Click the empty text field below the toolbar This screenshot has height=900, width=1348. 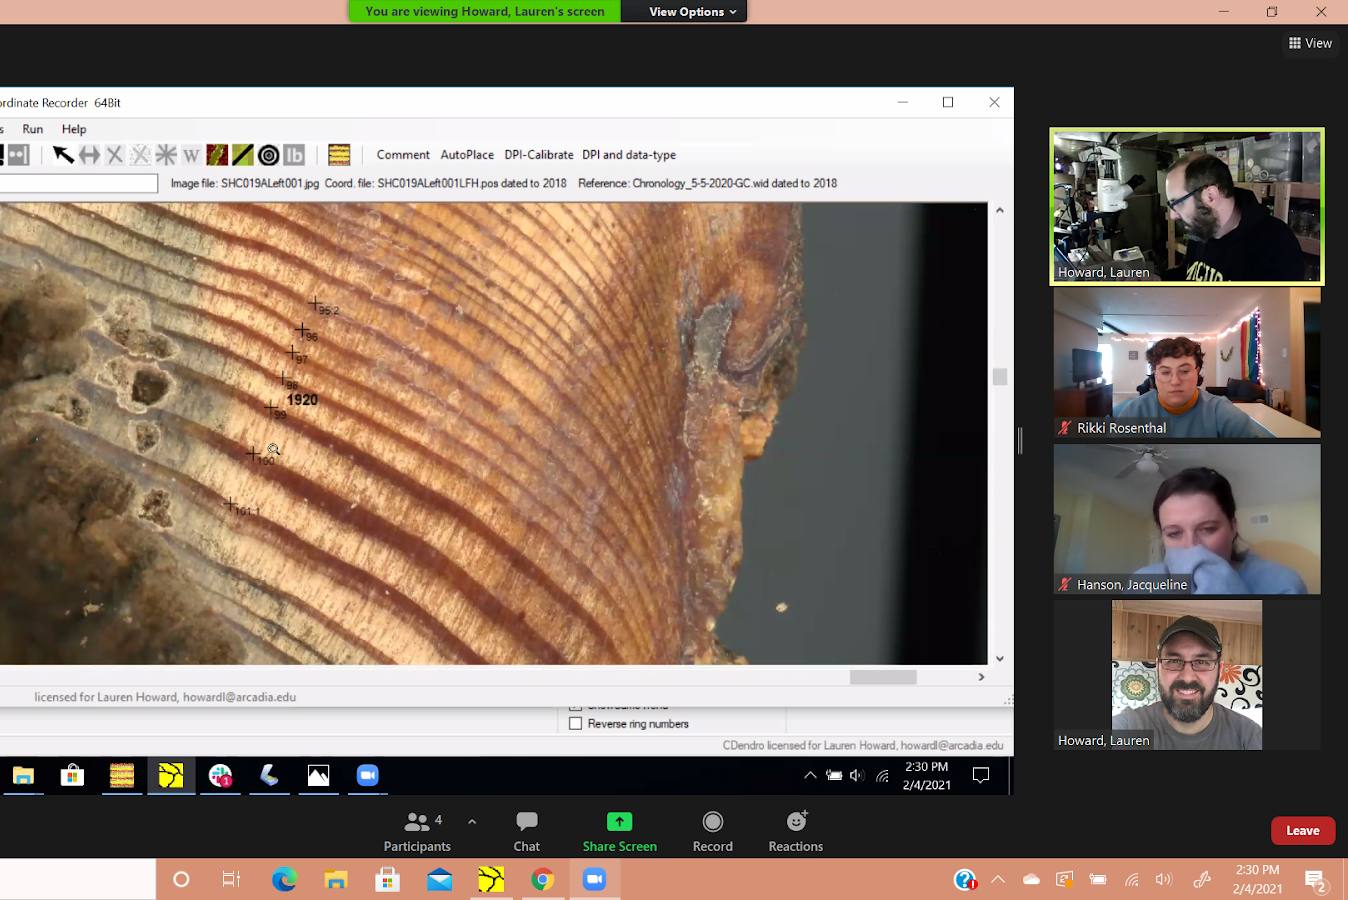point(79,184)
